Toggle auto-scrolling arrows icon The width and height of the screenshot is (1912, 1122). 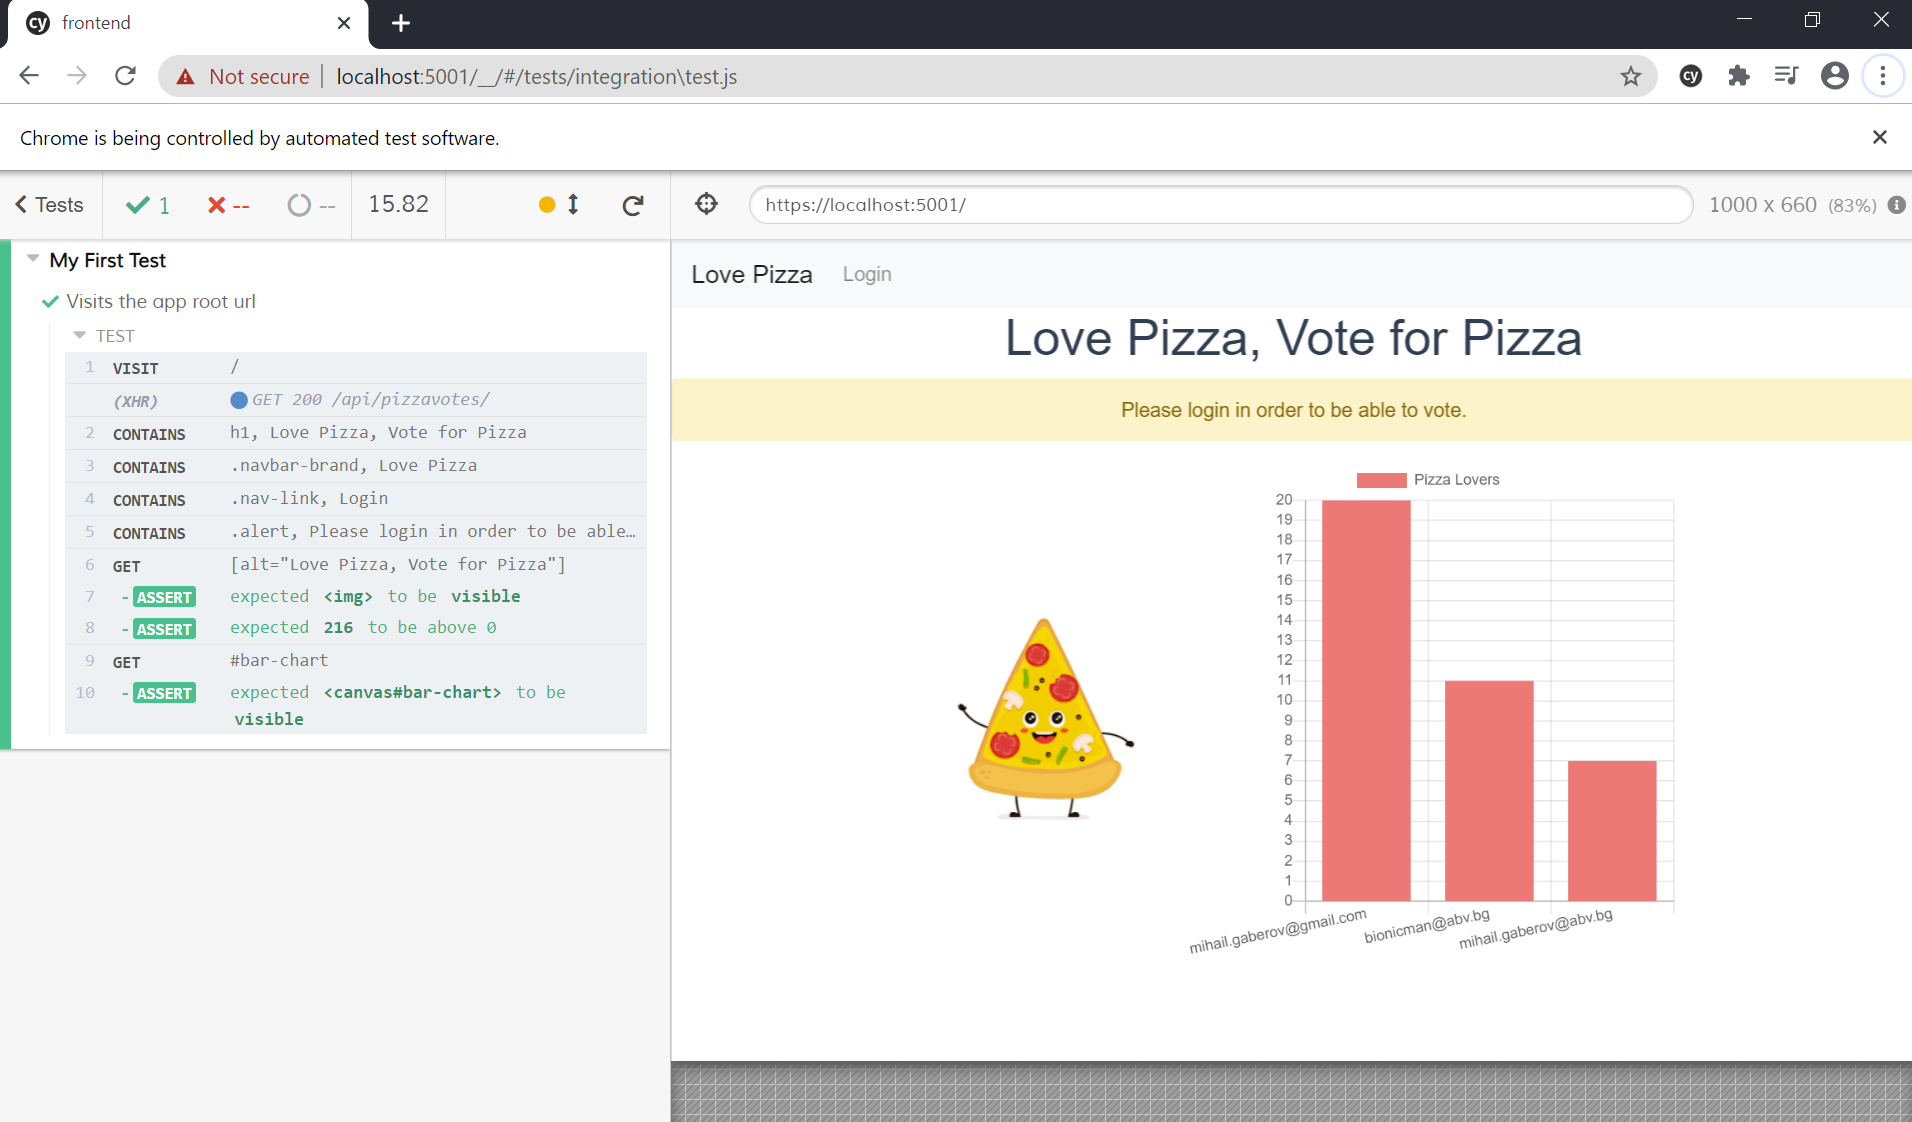[573, 204]
